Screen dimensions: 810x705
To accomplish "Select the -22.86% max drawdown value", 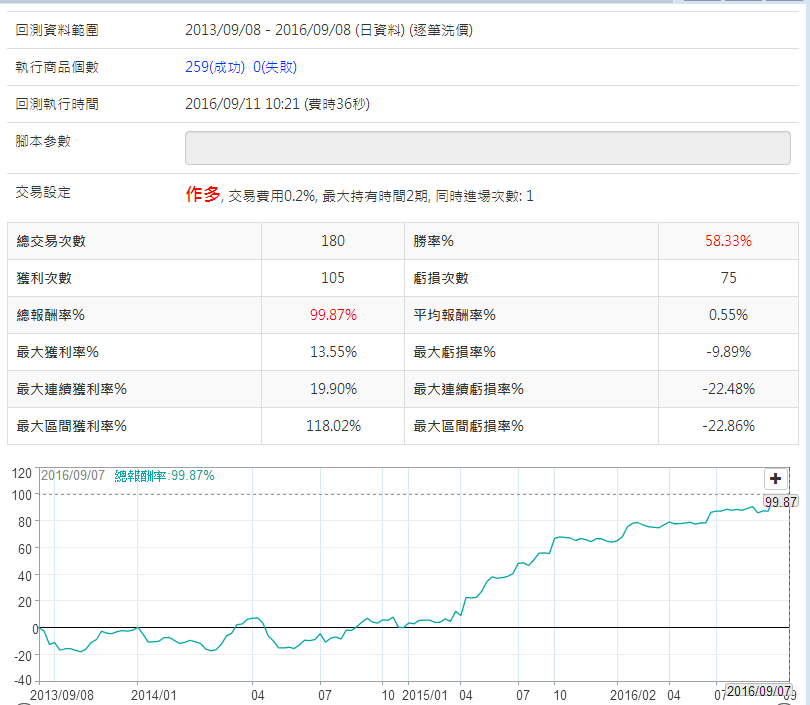I will 728,426.
